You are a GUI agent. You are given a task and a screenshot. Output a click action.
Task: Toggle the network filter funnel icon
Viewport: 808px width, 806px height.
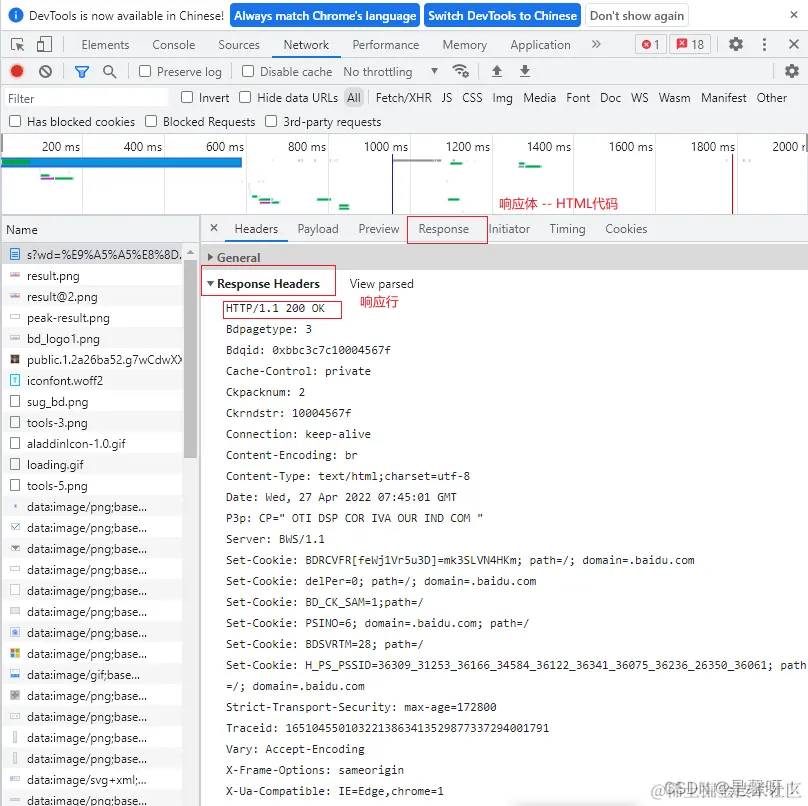tap(81, 72)
